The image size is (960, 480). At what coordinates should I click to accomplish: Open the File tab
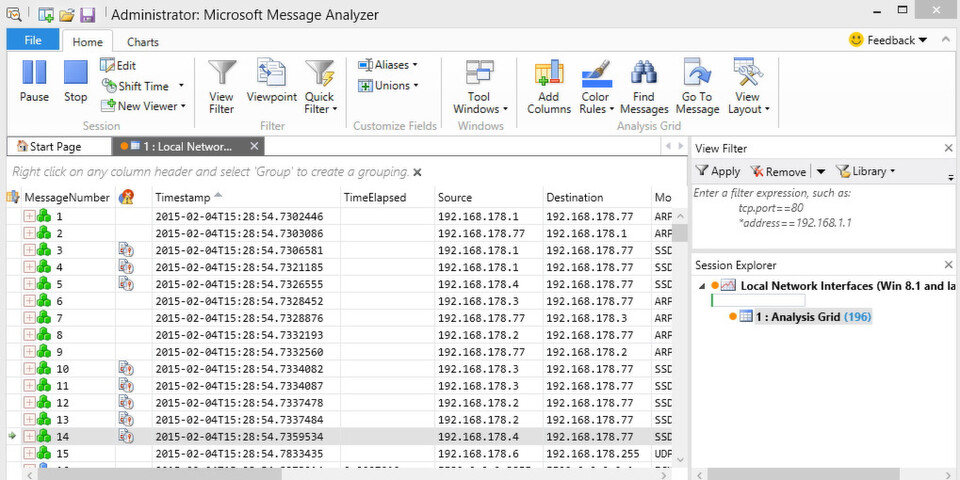point(33,40)
